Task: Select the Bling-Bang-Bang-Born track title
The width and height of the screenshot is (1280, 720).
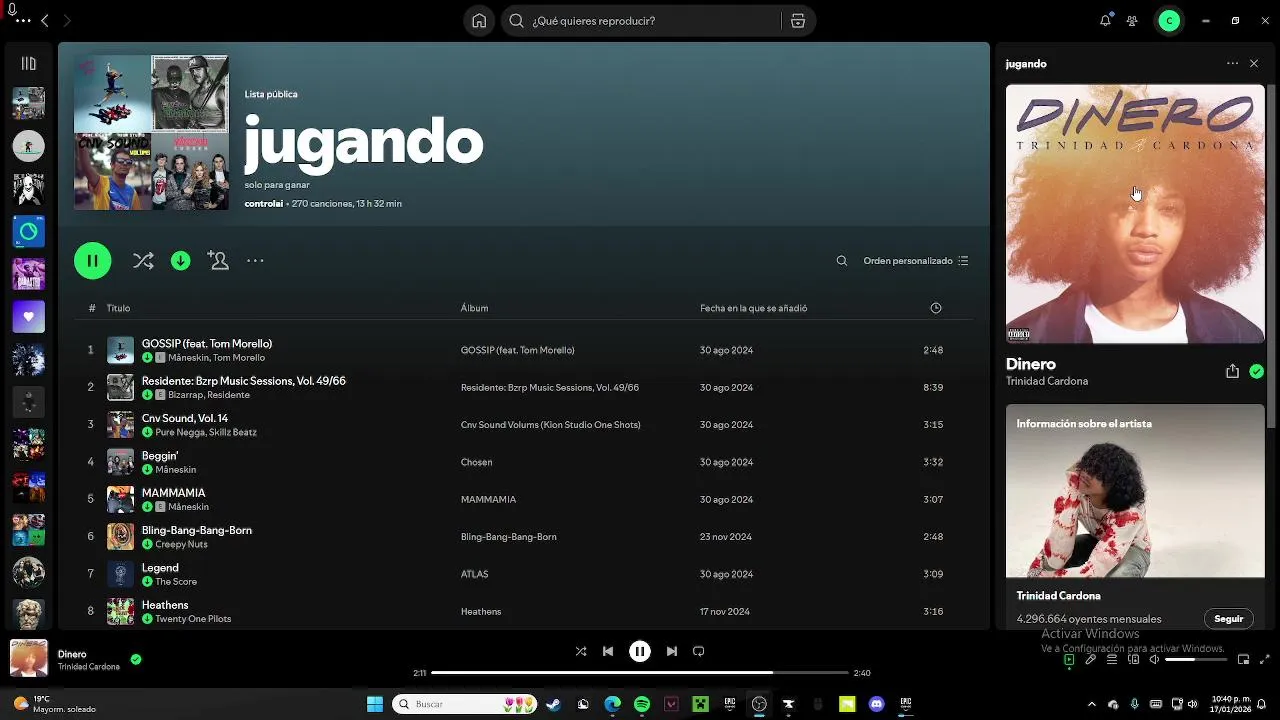Action: pyautogui.click(x=197, y=530)
